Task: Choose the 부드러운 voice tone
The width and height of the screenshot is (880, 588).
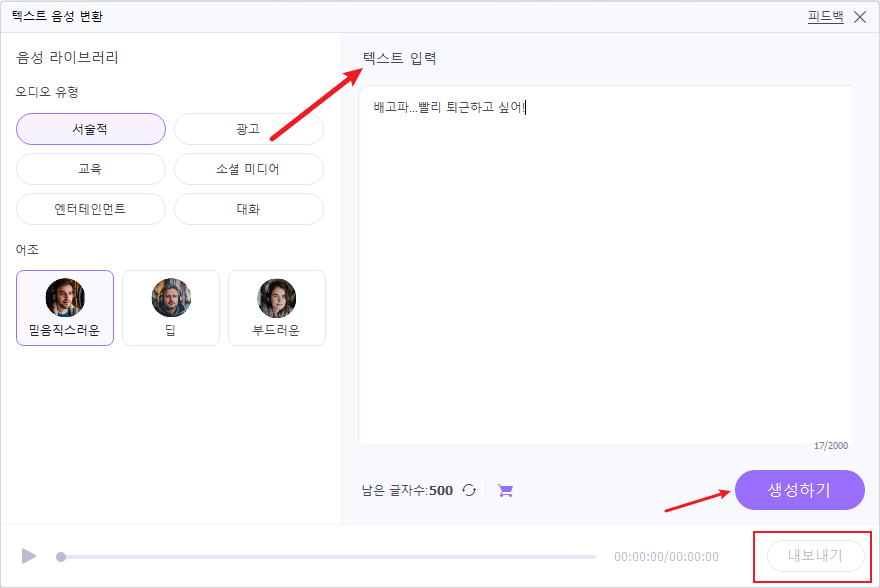Action: pos(277,308)
